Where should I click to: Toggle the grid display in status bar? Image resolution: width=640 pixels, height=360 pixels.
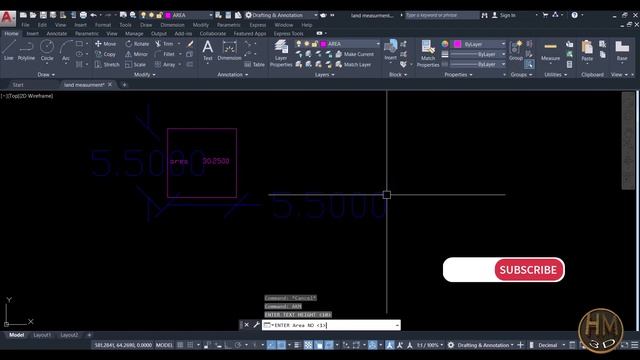click(180, 345)
